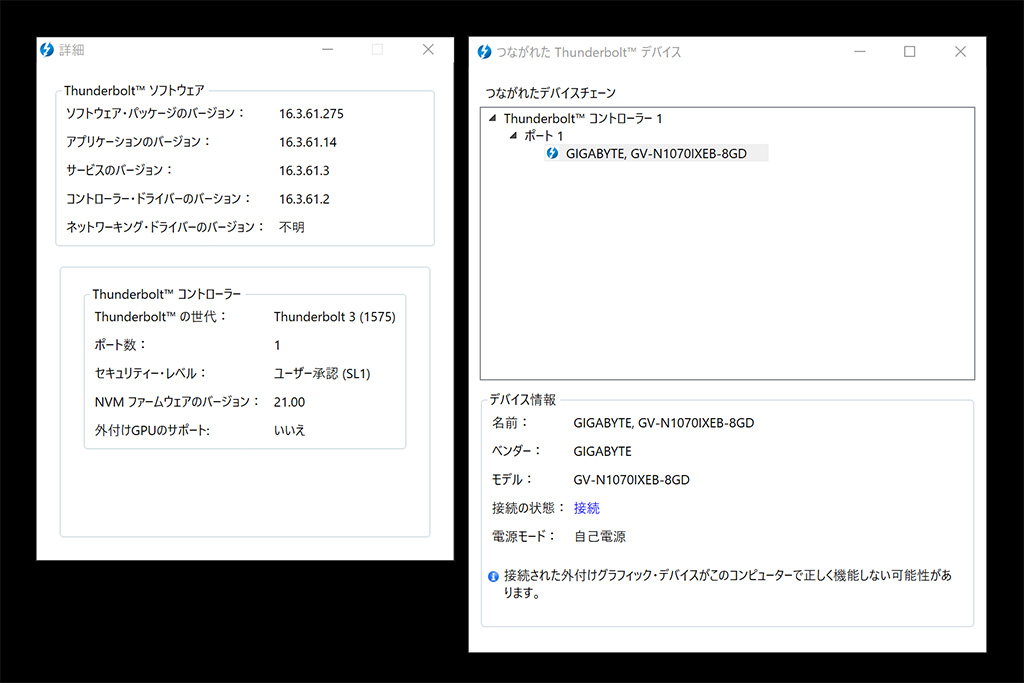Image resolution: width=1024 pixels, height=683 pixels.
Task: Select ポート 1 in the device tree
Action: (x=544, y=136)
